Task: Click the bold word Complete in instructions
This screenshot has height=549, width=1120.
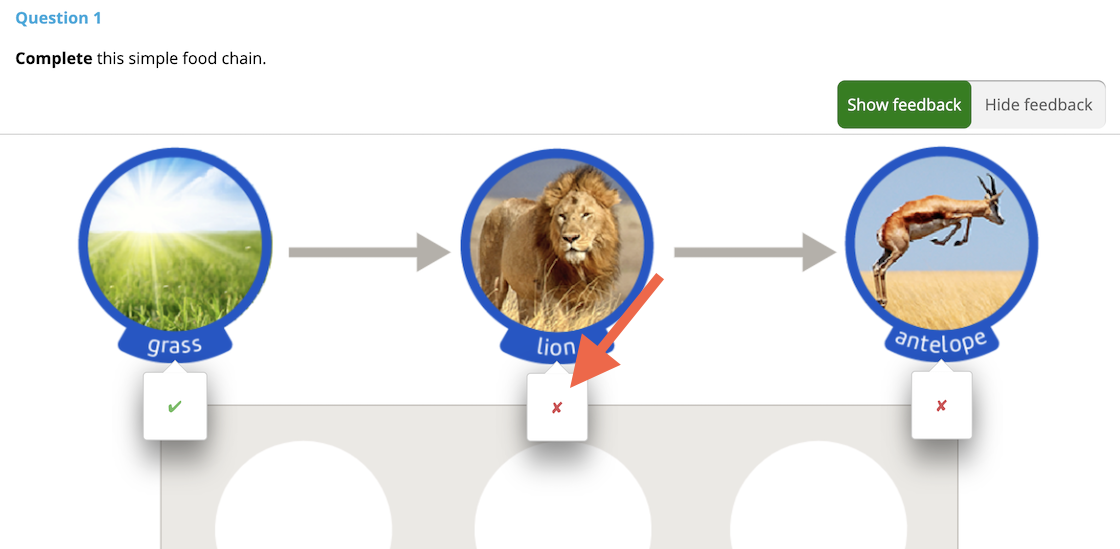Action: [x=54, y=59]
